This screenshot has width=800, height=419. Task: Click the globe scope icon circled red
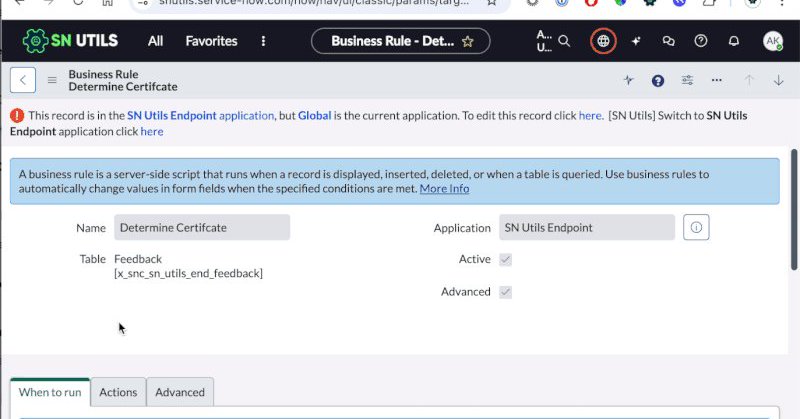coord(603,41)
